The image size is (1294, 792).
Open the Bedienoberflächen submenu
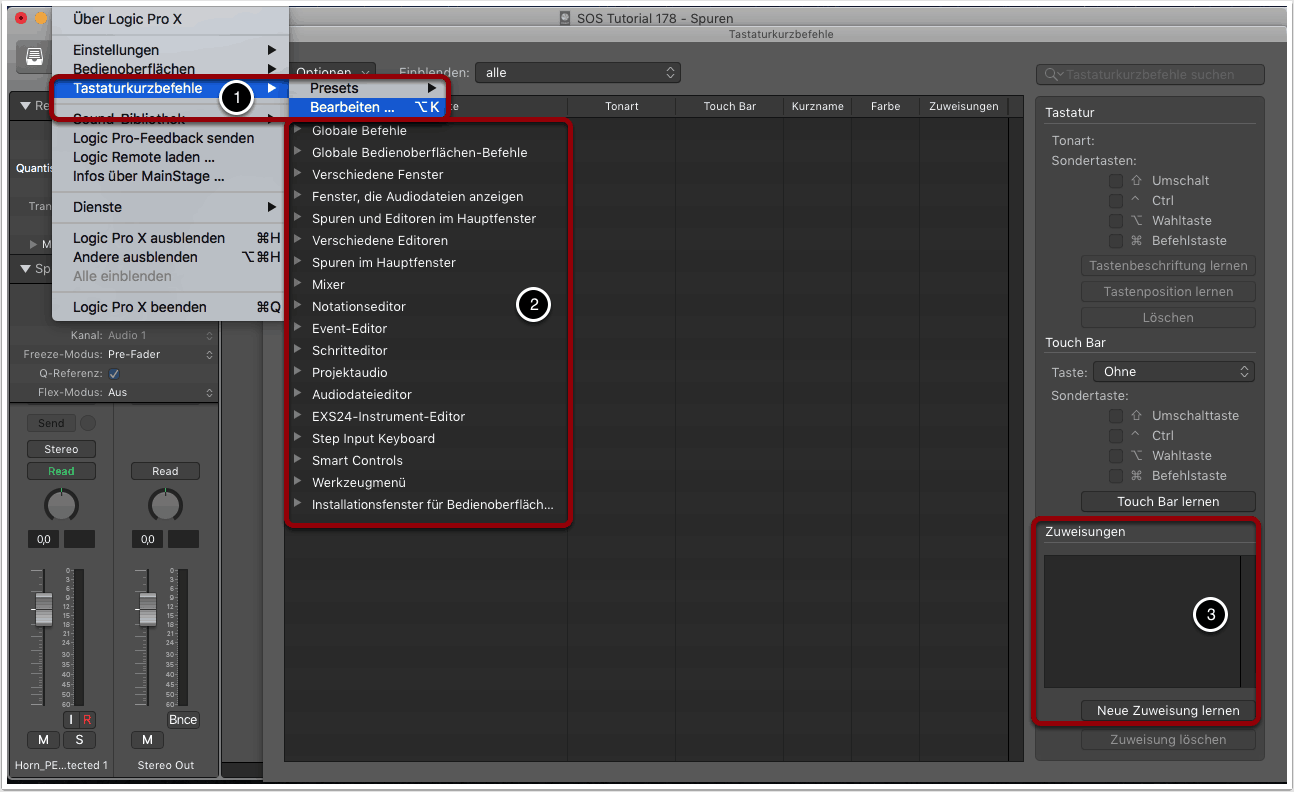click(x=171, y=69)
